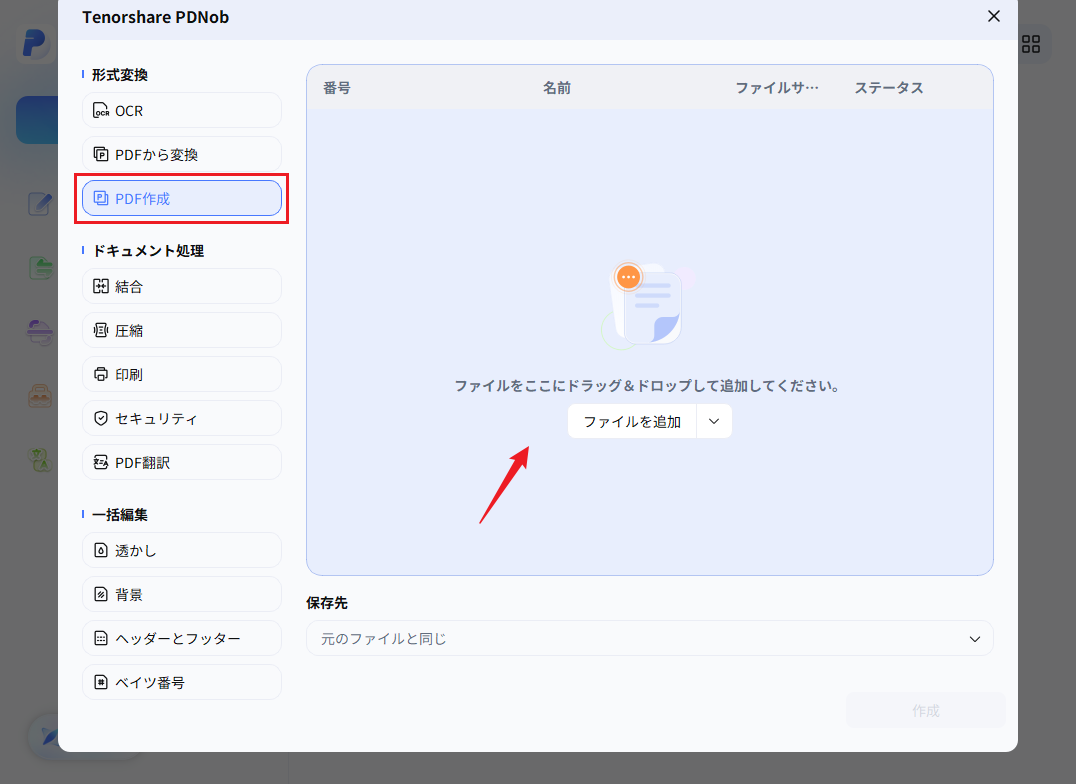Click the 圧縮 compress icon

101,330
